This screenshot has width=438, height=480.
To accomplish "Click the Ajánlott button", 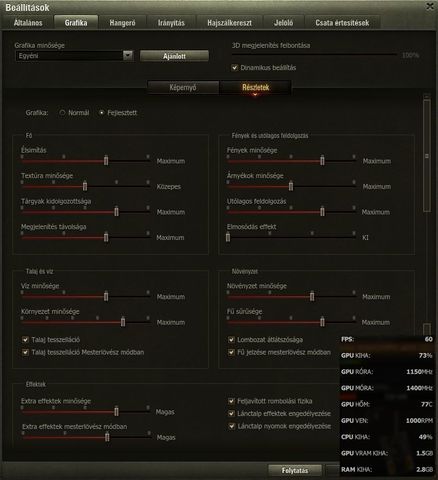I will (174, 56).
